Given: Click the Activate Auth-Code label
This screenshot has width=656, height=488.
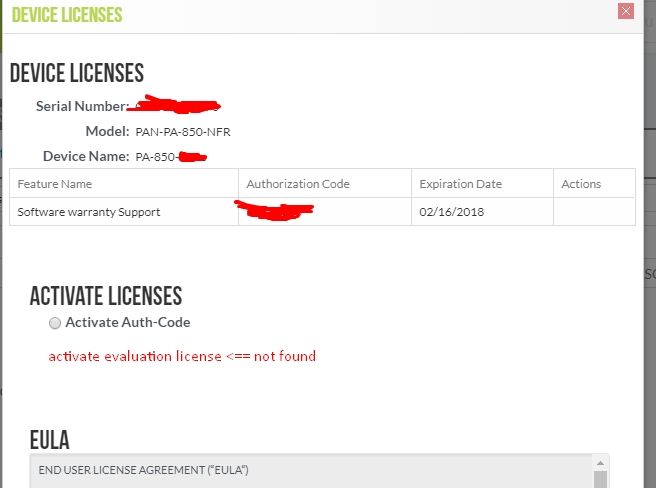Looking at the screenshot, I should 128,322.
